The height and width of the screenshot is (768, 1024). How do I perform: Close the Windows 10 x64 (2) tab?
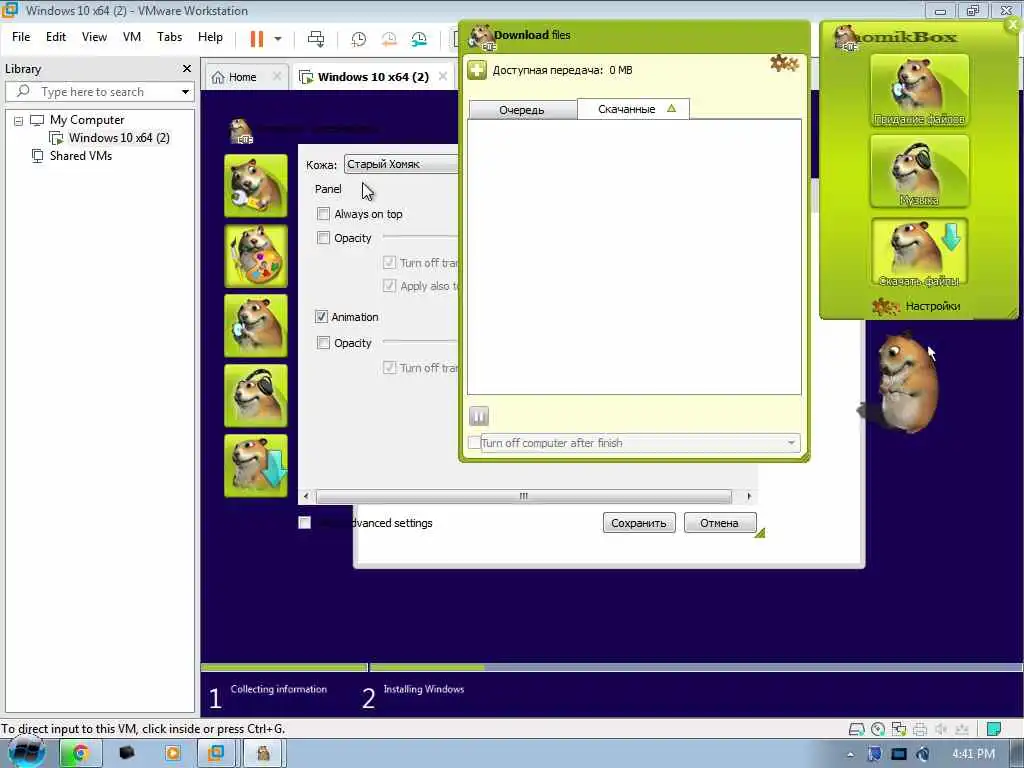pyautogui.click(x=443, y=76)
